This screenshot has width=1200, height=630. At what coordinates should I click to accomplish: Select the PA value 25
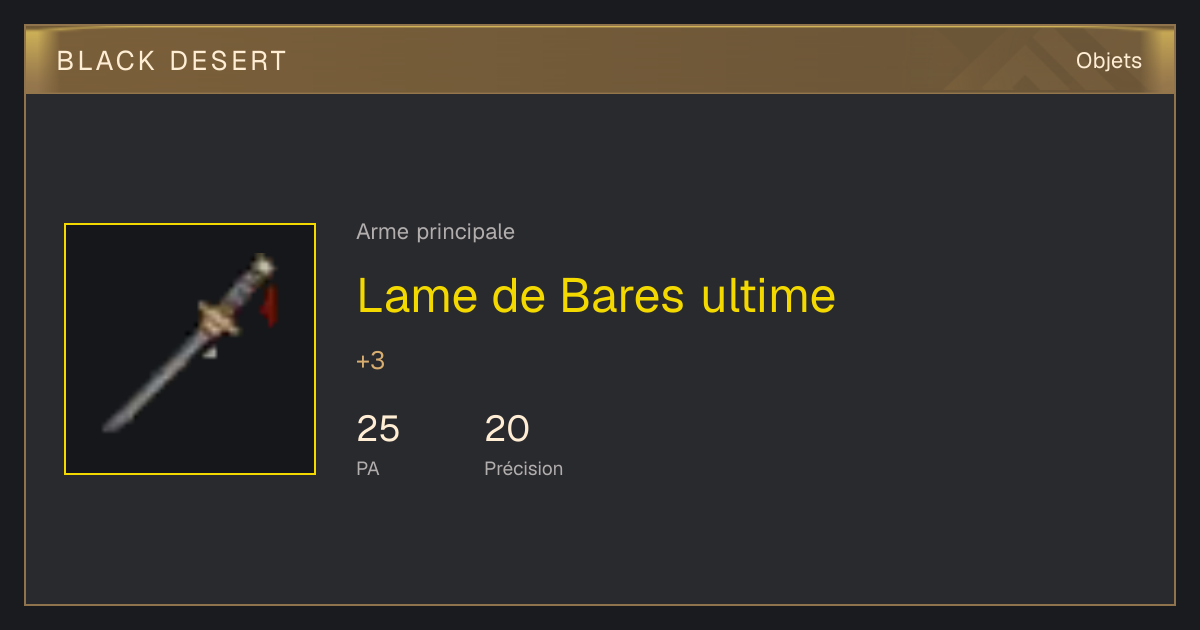378,429
